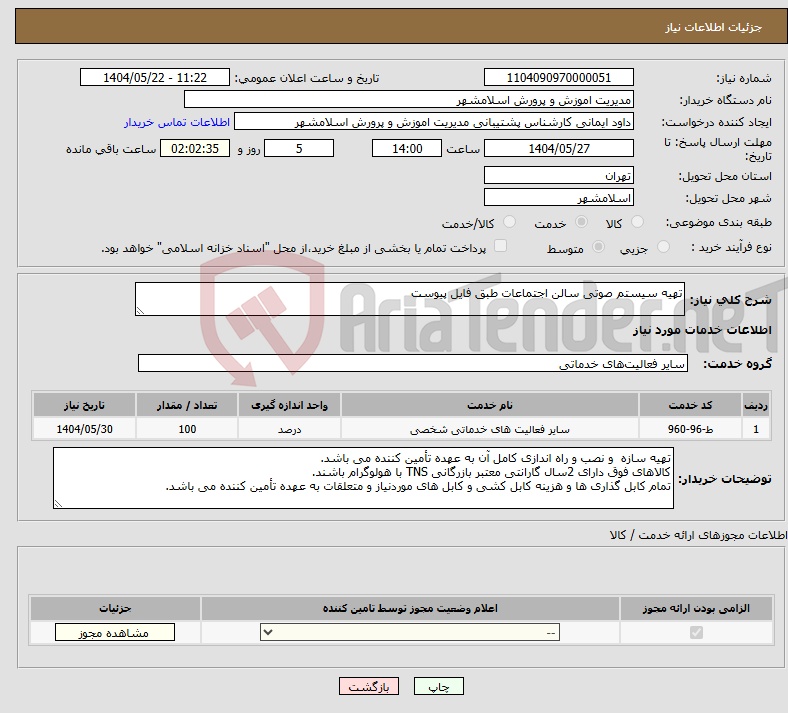The height and width of the screenshot is (713, 788).
Task: Click the بازگشت back button
Action: coord(369,686)
